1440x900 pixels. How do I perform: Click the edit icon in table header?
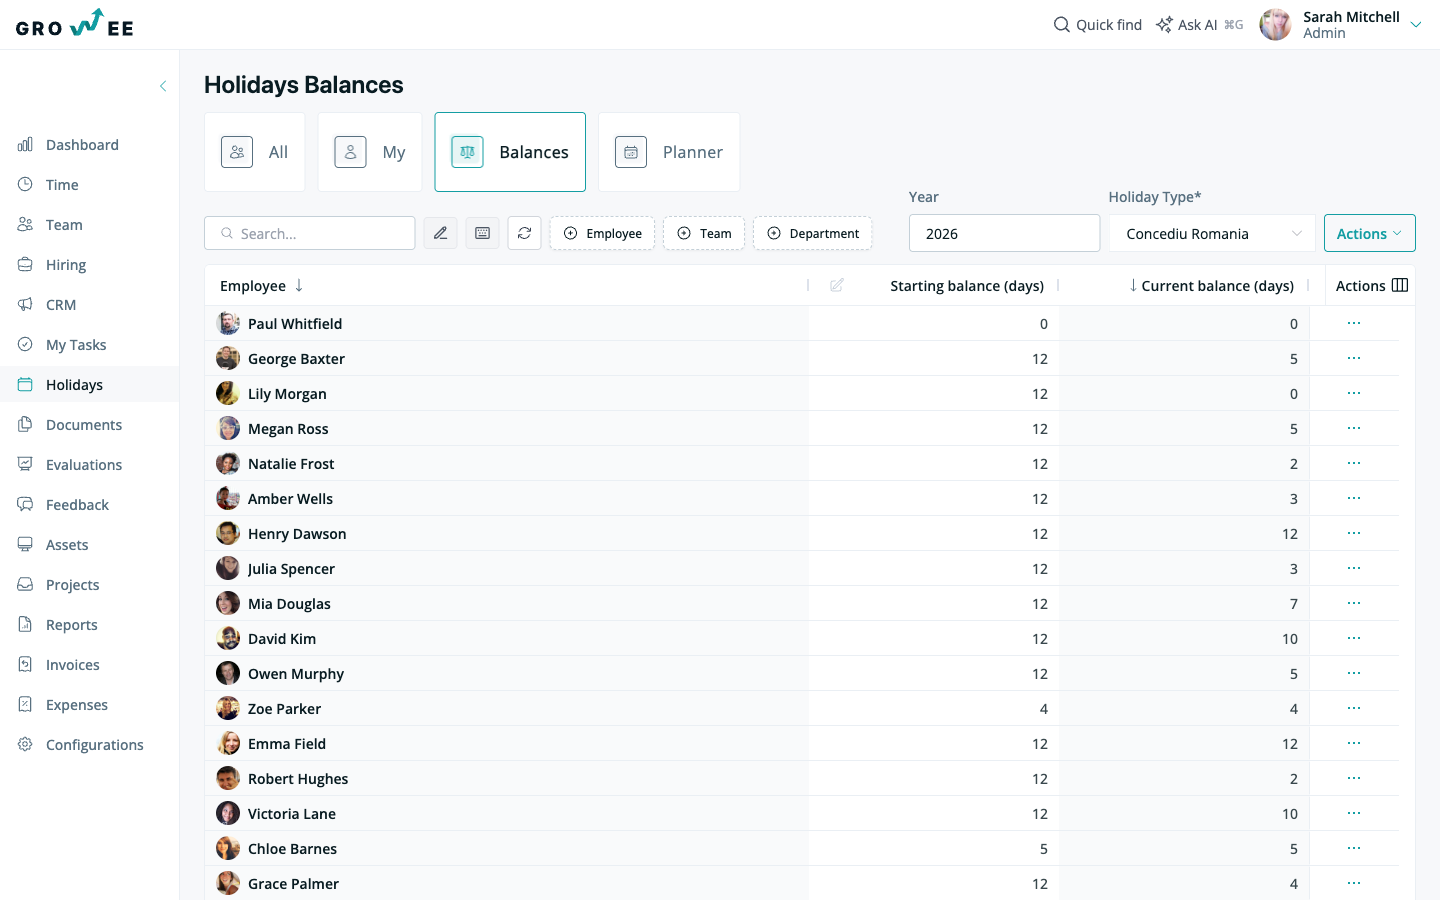(837, 285)
